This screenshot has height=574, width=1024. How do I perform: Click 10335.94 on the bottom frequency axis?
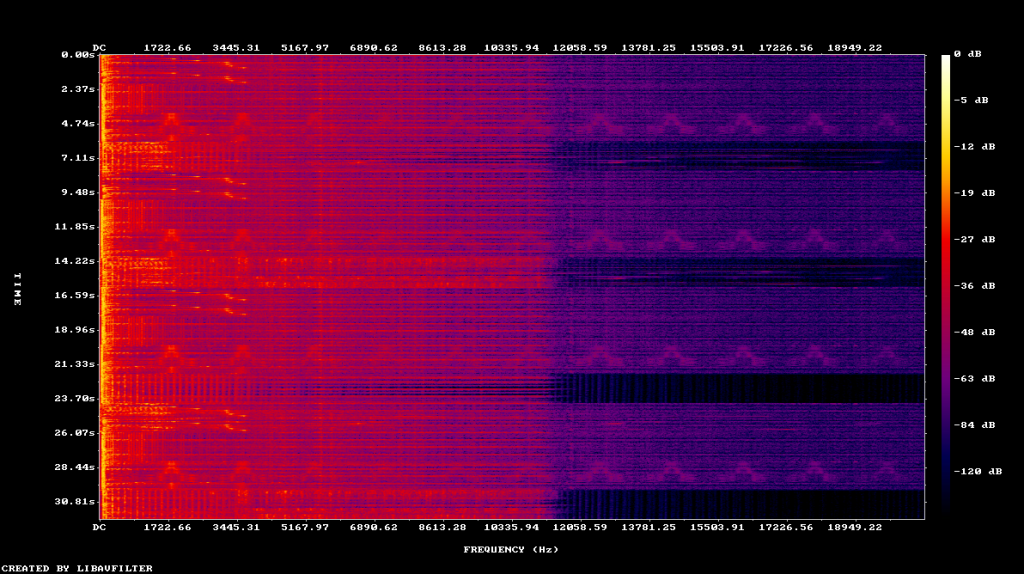coord(511,527)
